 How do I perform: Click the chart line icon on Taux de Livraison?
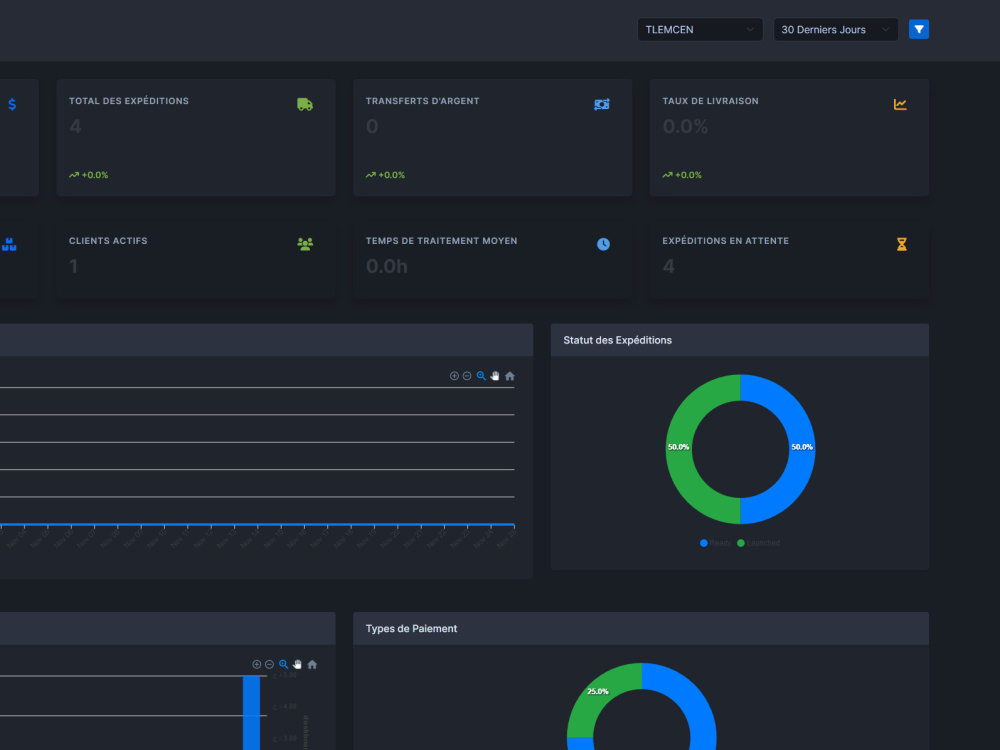tap(900, 105)
